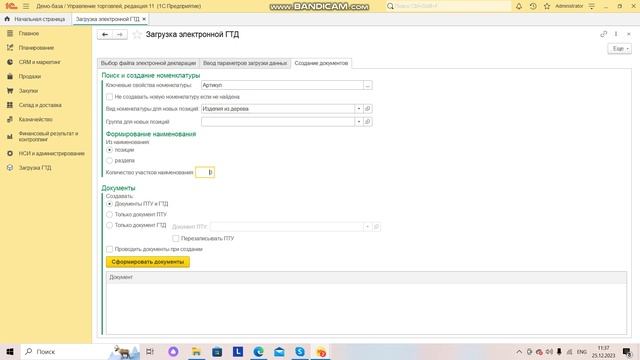Switch to Выбор файла электронной декларации tab
The width and height of the screenshot is (640, 360).
(149, 63)
